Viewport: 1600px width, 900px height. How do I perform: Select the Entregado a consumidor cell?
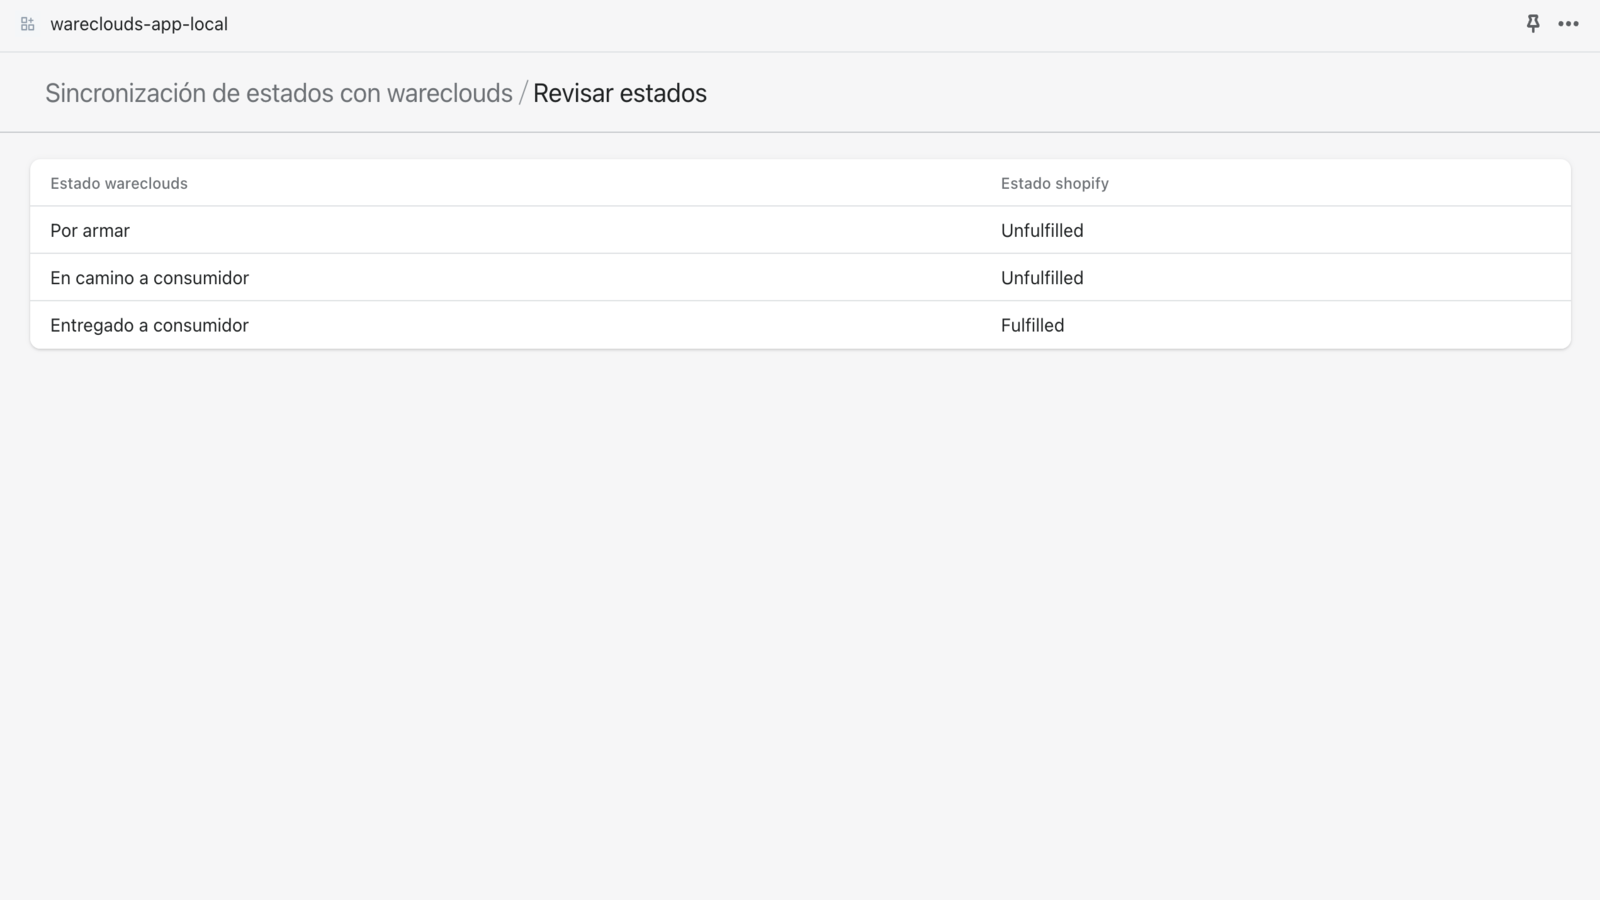[149, 325]
